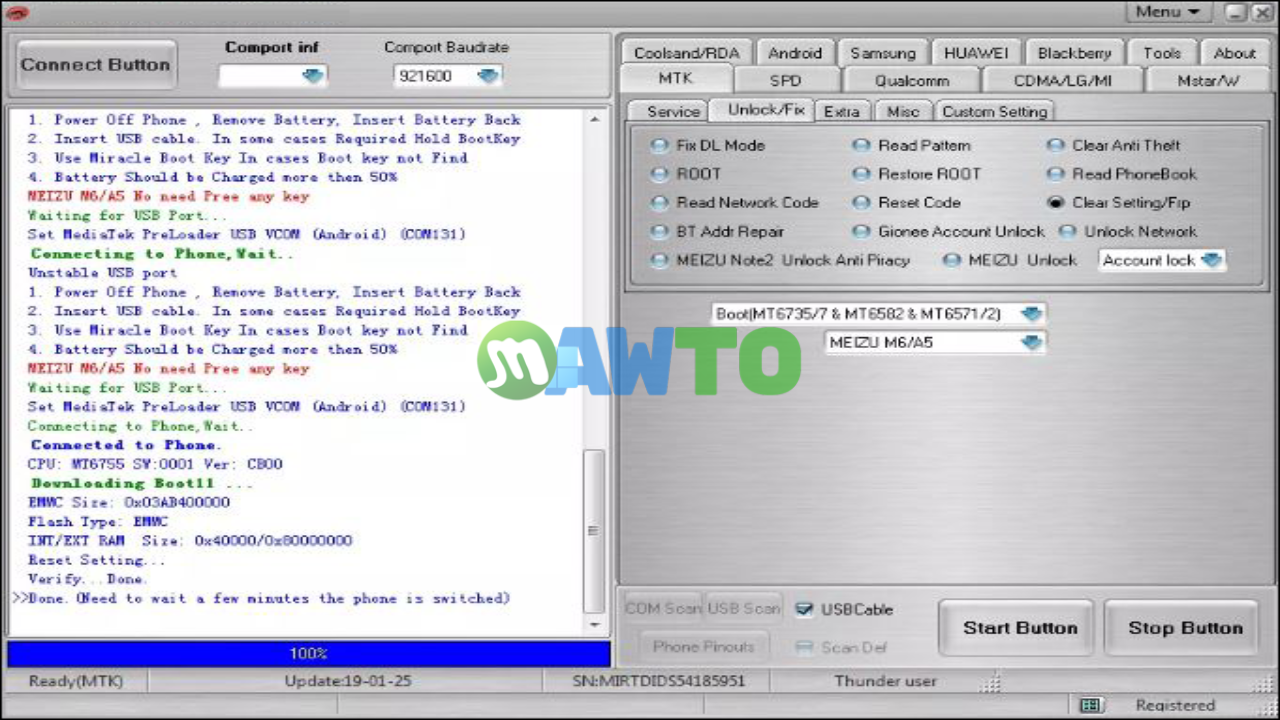Screen dimensions: 1280x720
Task: Switch to the Service sub-tab
Action: click(x=673, y=112)
